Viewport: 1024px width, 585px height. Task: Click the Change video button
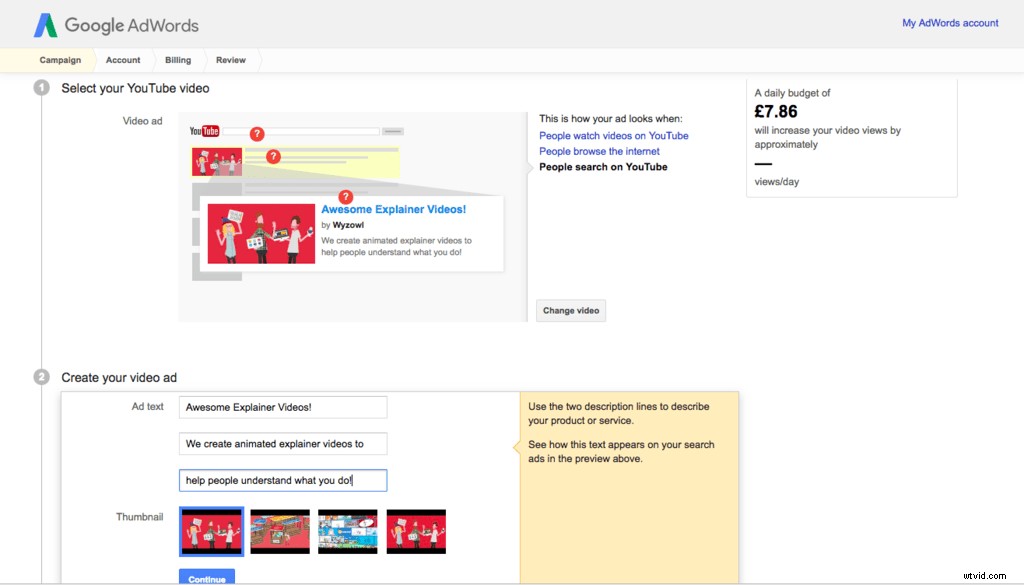coord(571,310)
